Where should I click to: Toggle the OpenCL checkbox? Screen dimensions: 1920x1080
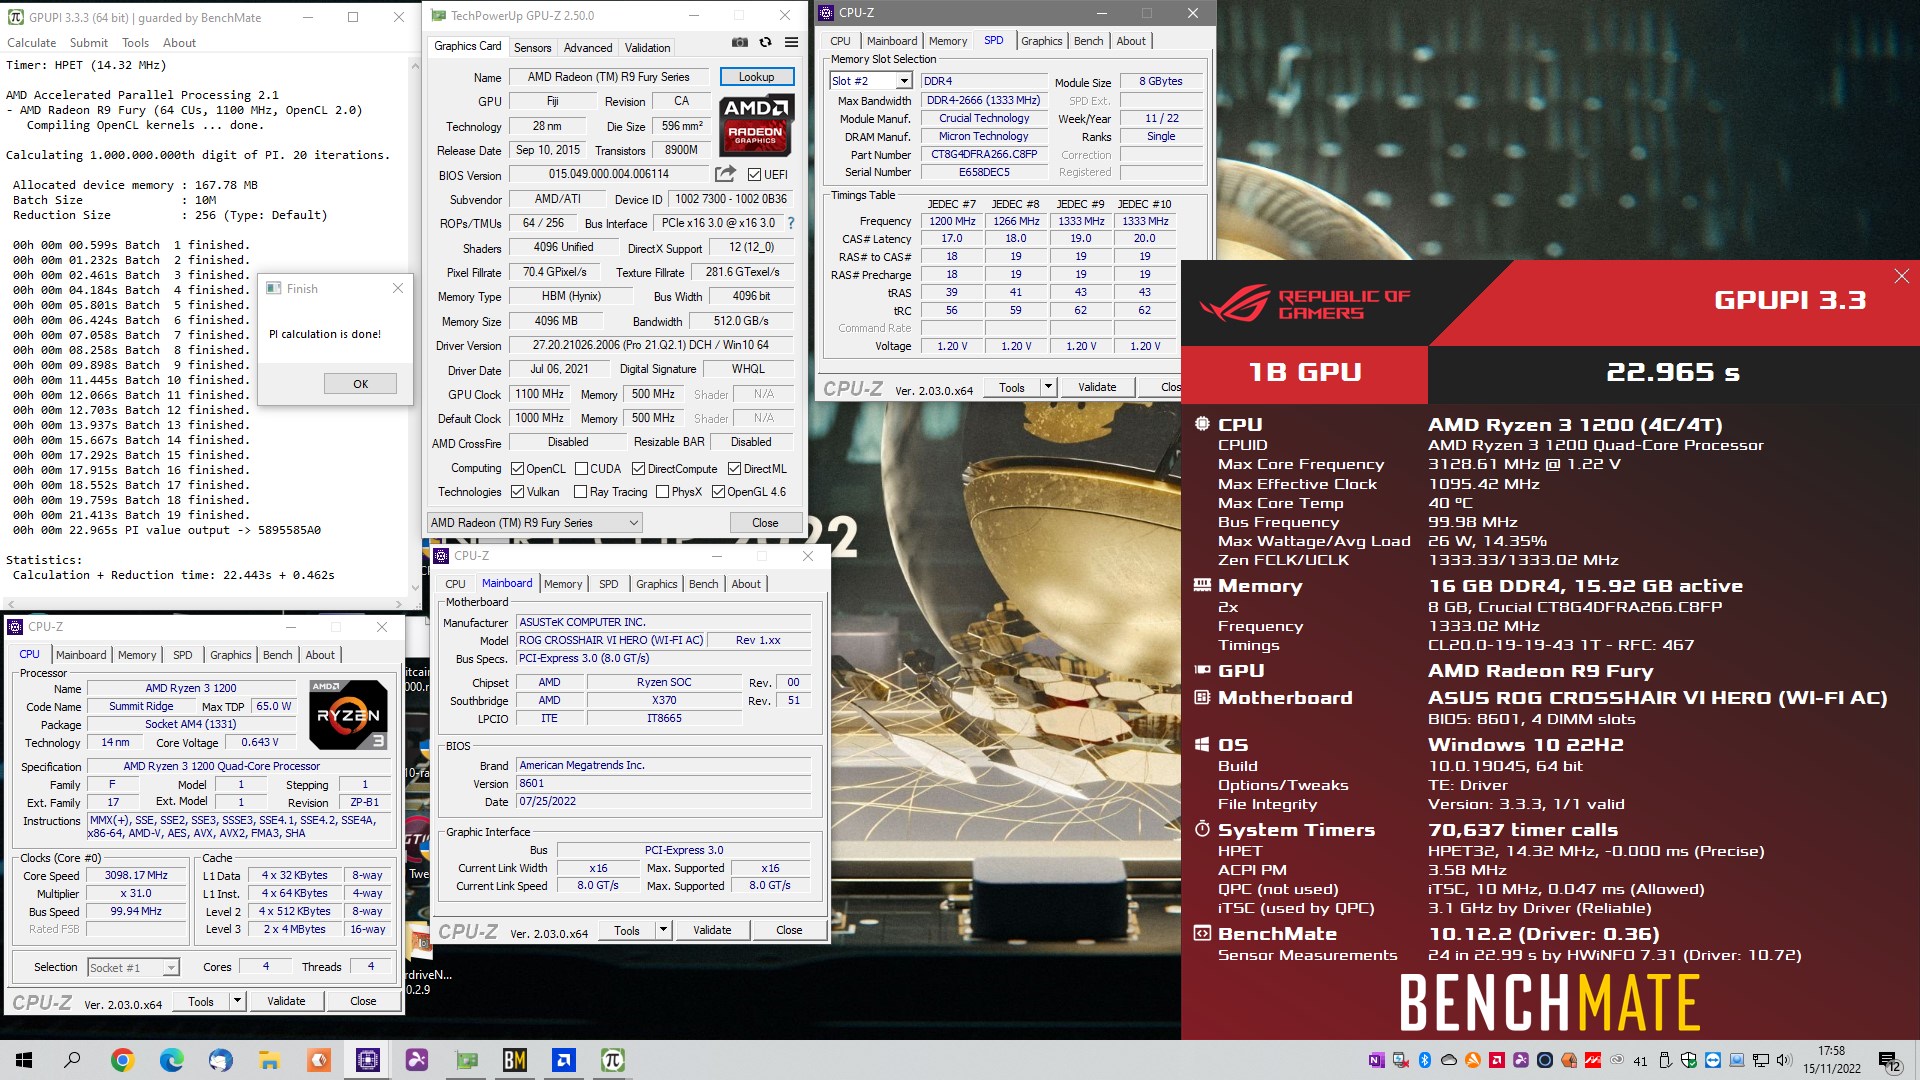click(x=517, y=469)
